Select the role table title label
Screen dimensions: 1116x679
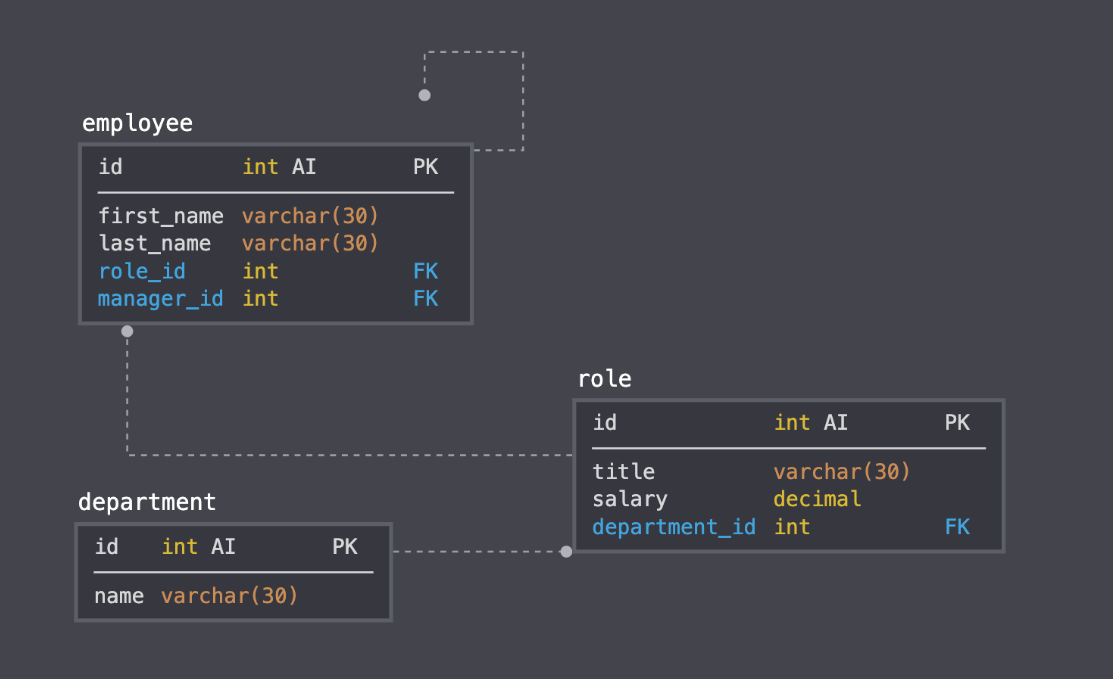[604, 379]
